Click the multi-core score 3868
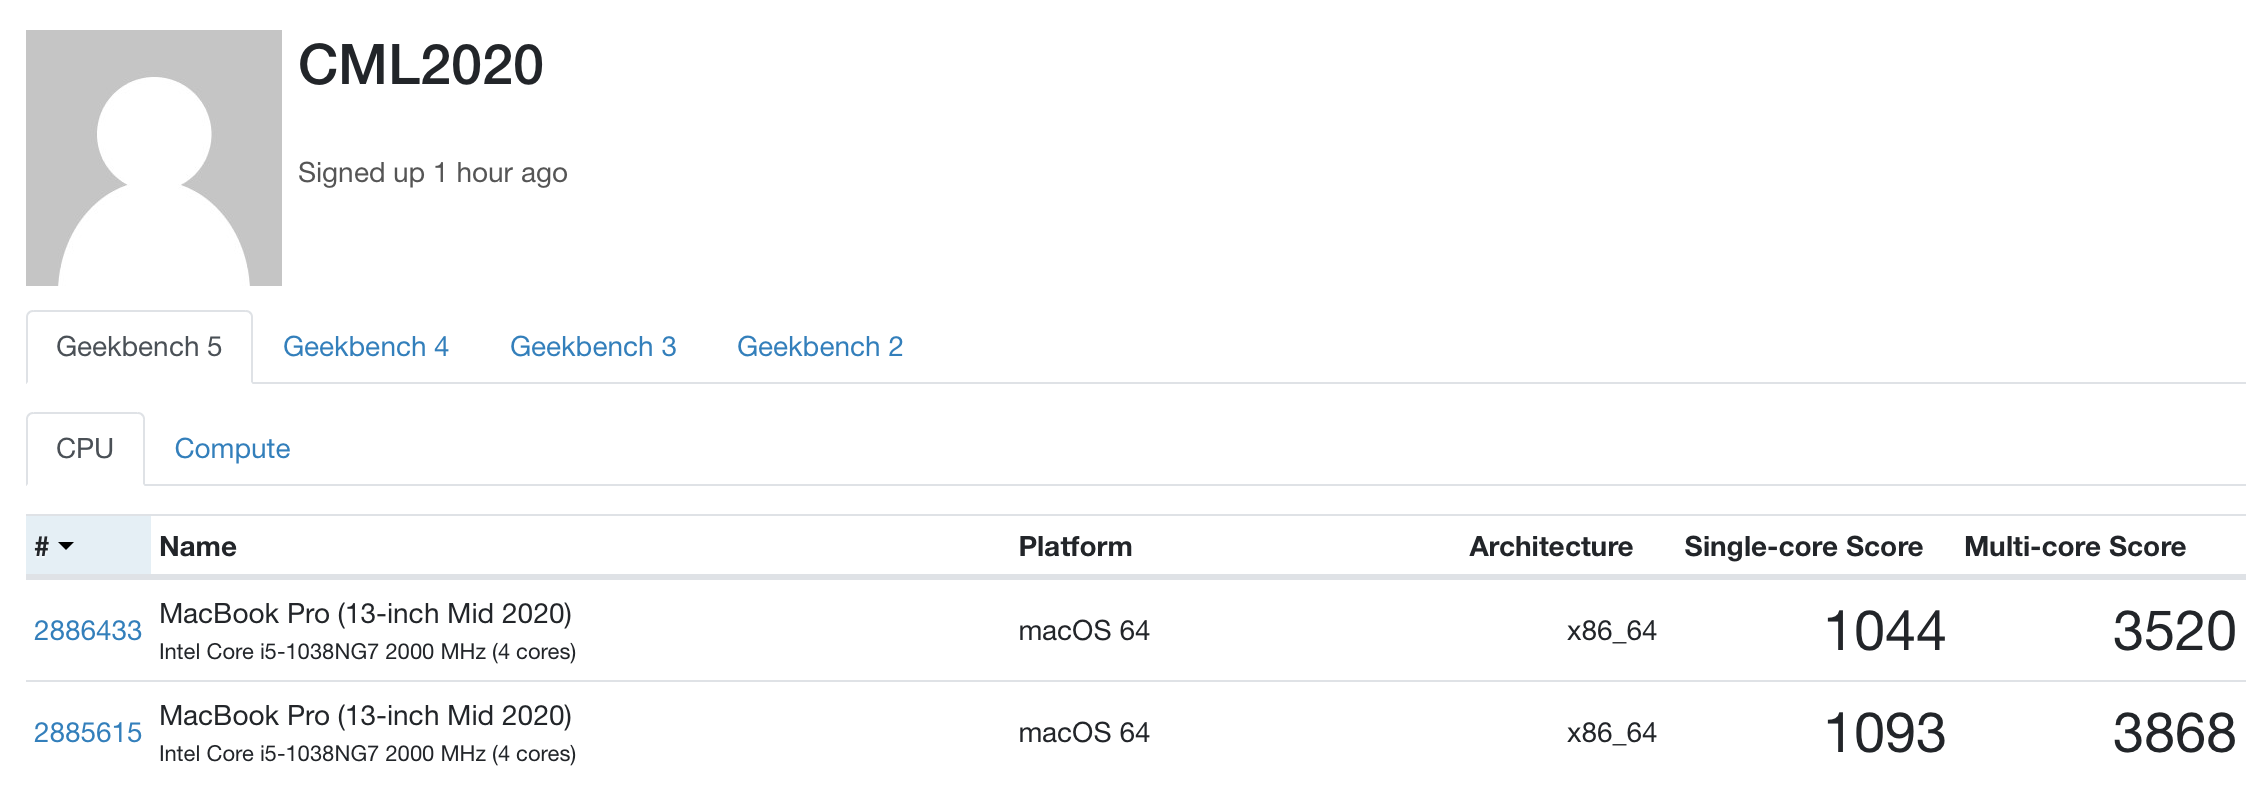 [2174, 733]
